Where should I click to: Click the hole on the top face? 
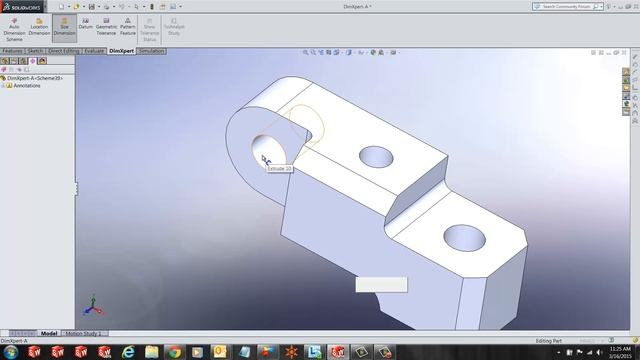click(x=376, y=157)
